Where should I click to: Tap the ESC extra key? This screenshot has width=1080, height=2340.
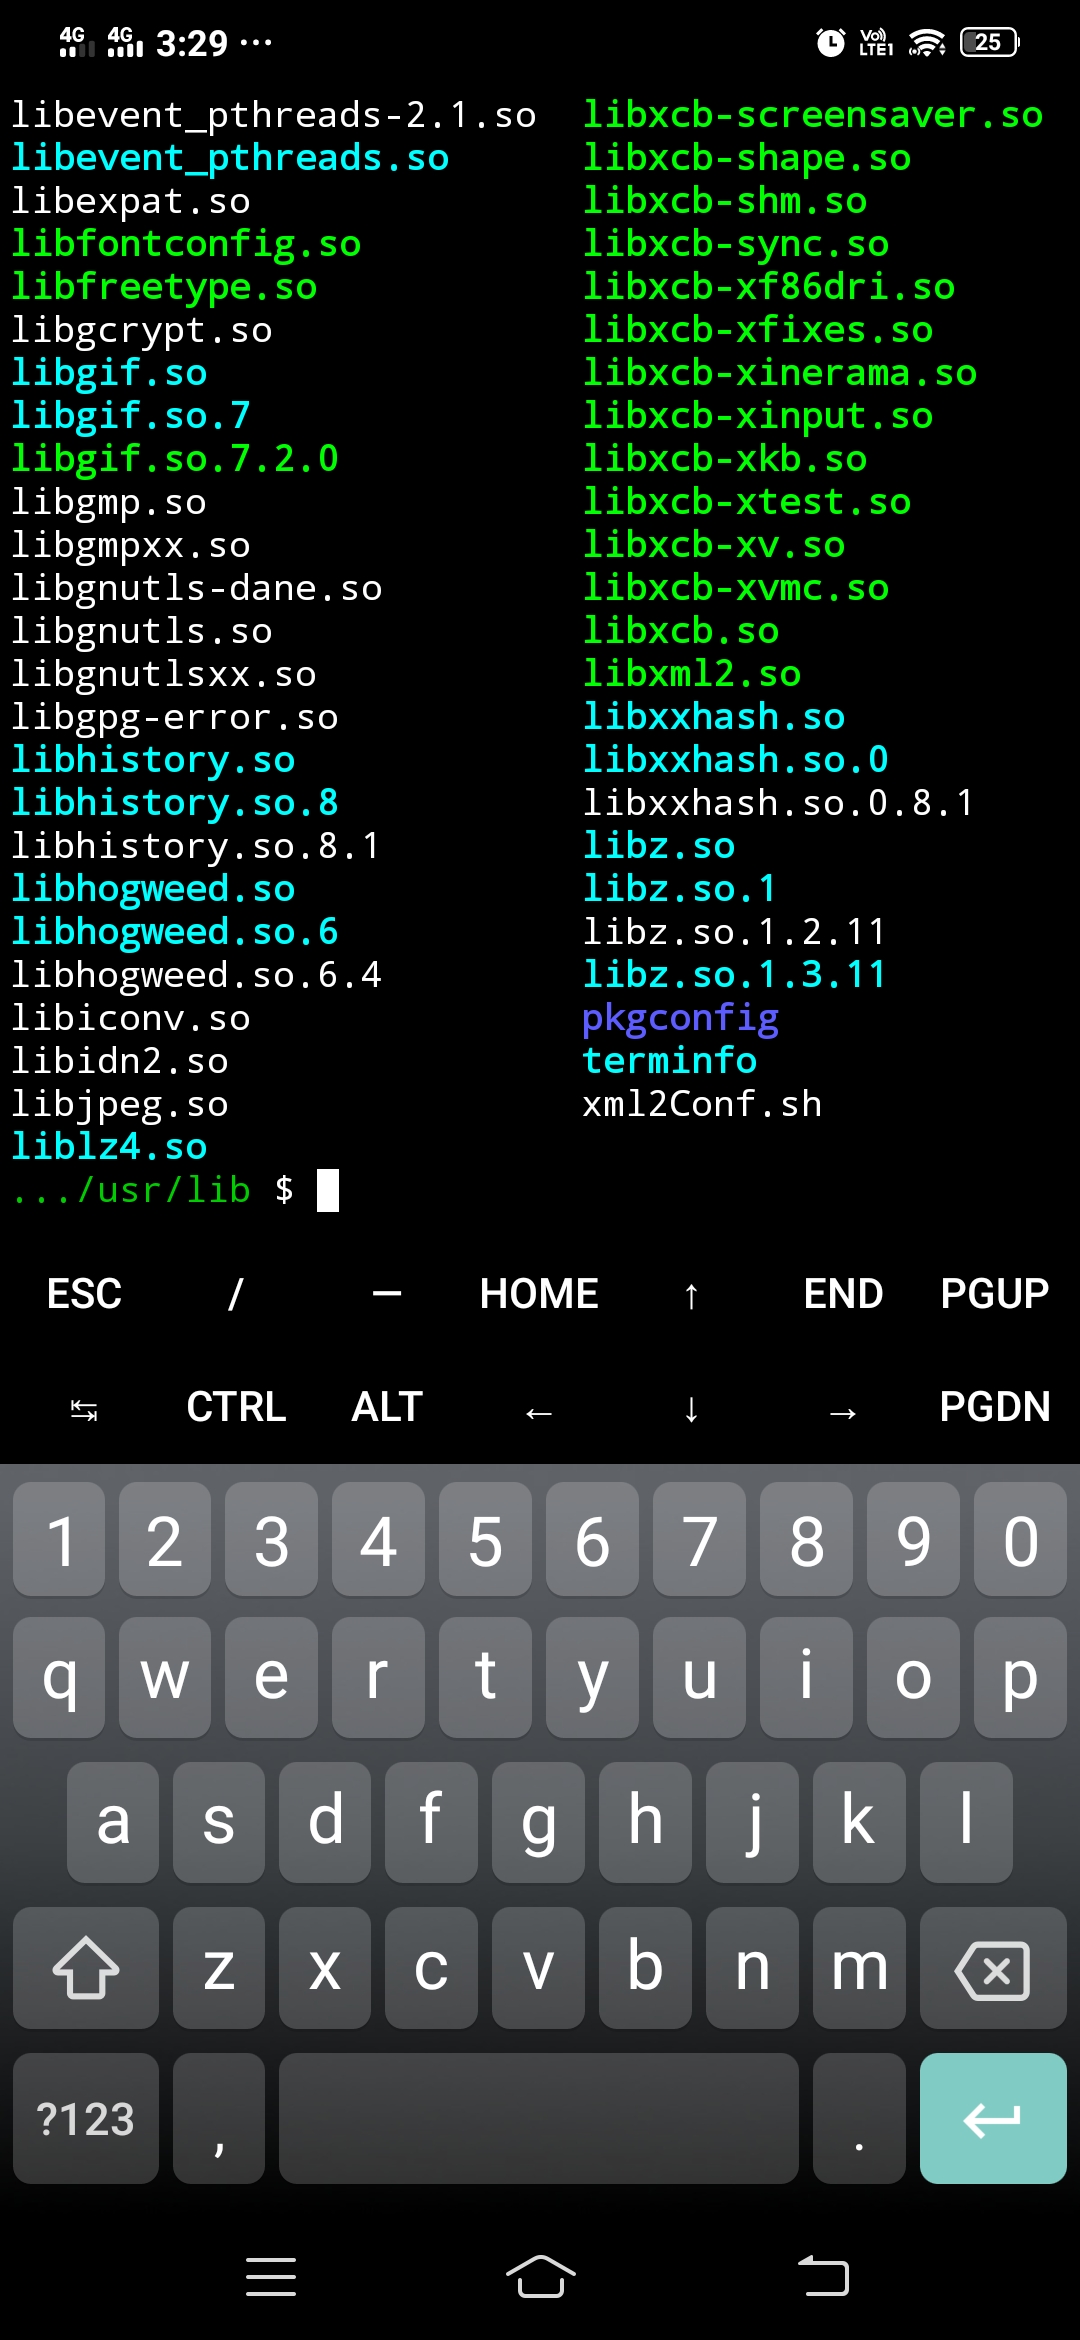(x=84, y=1294)
